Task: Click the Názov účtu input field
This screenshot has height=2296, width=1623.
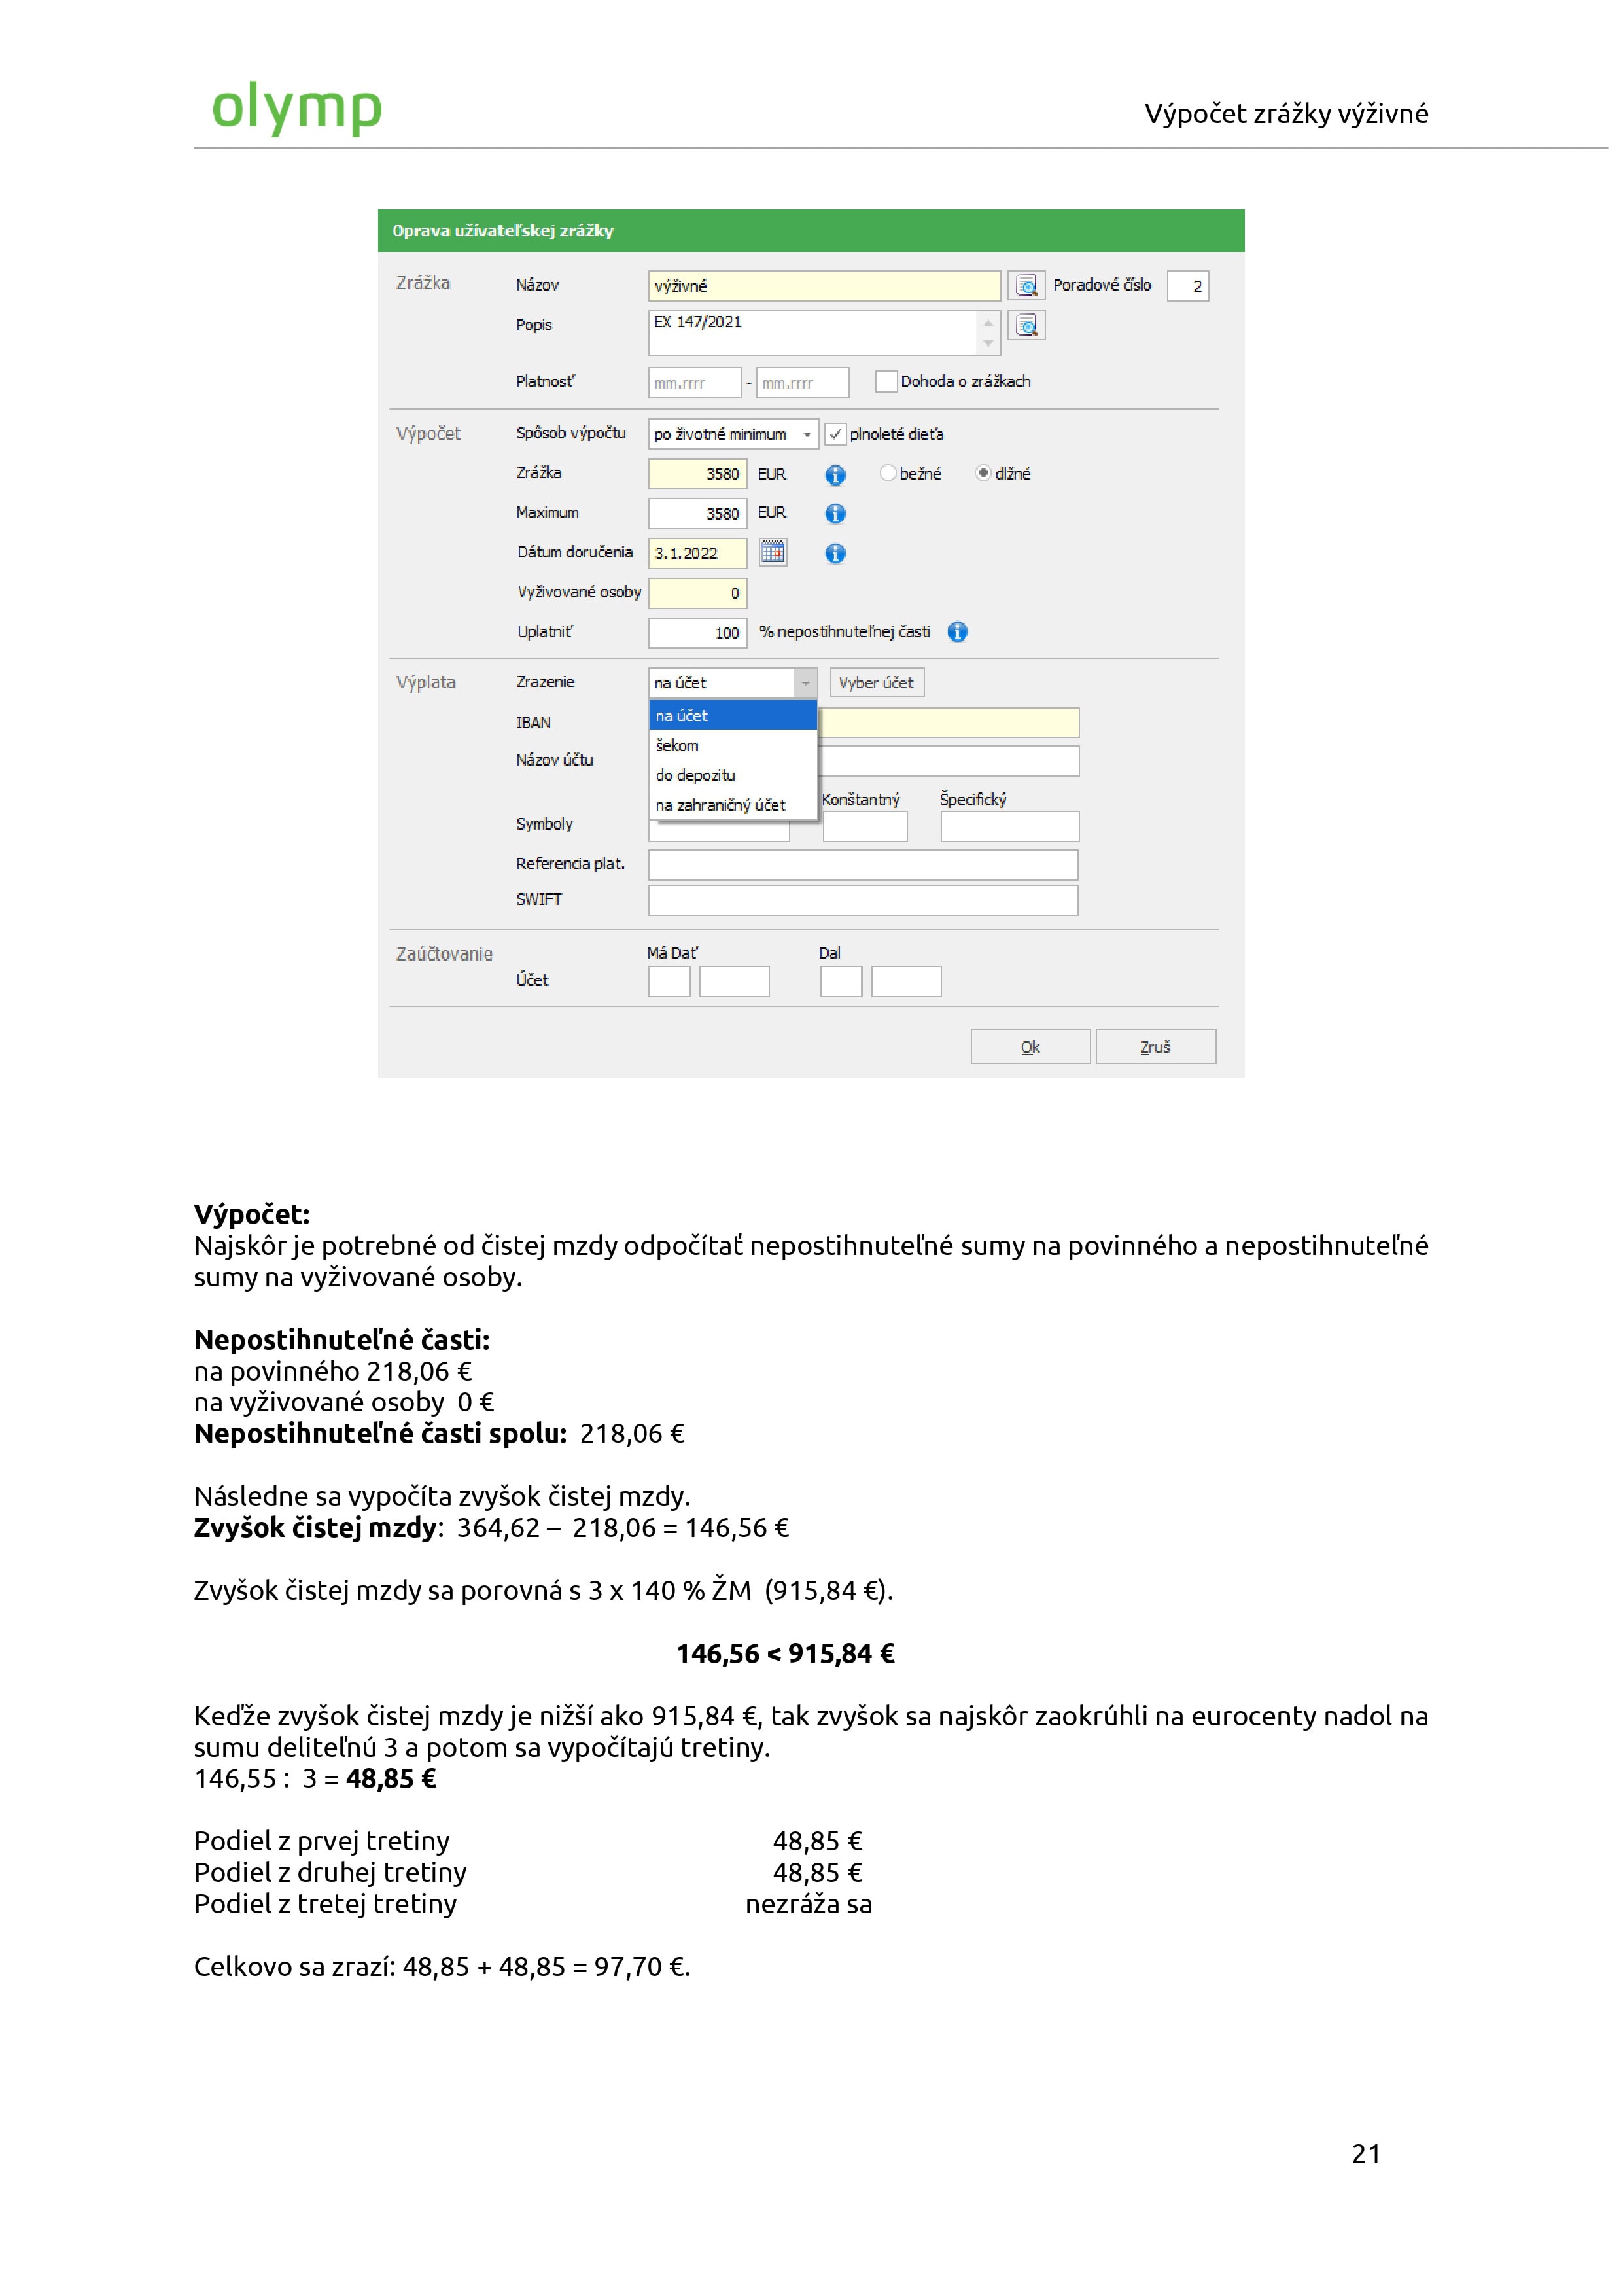Action: 949,761
